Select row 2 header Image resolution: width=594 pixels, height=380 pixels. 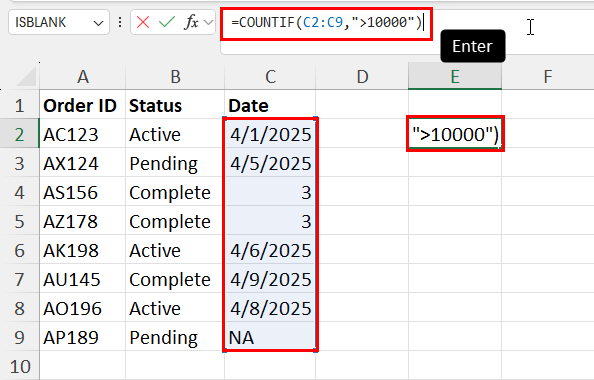point(20,134)
